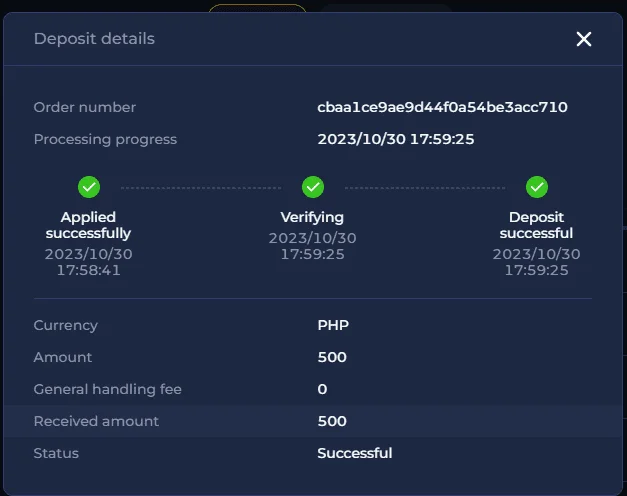This screenshot has width=627, height=496.
Task: Click the Verifying step label
Action: [312, 218]
